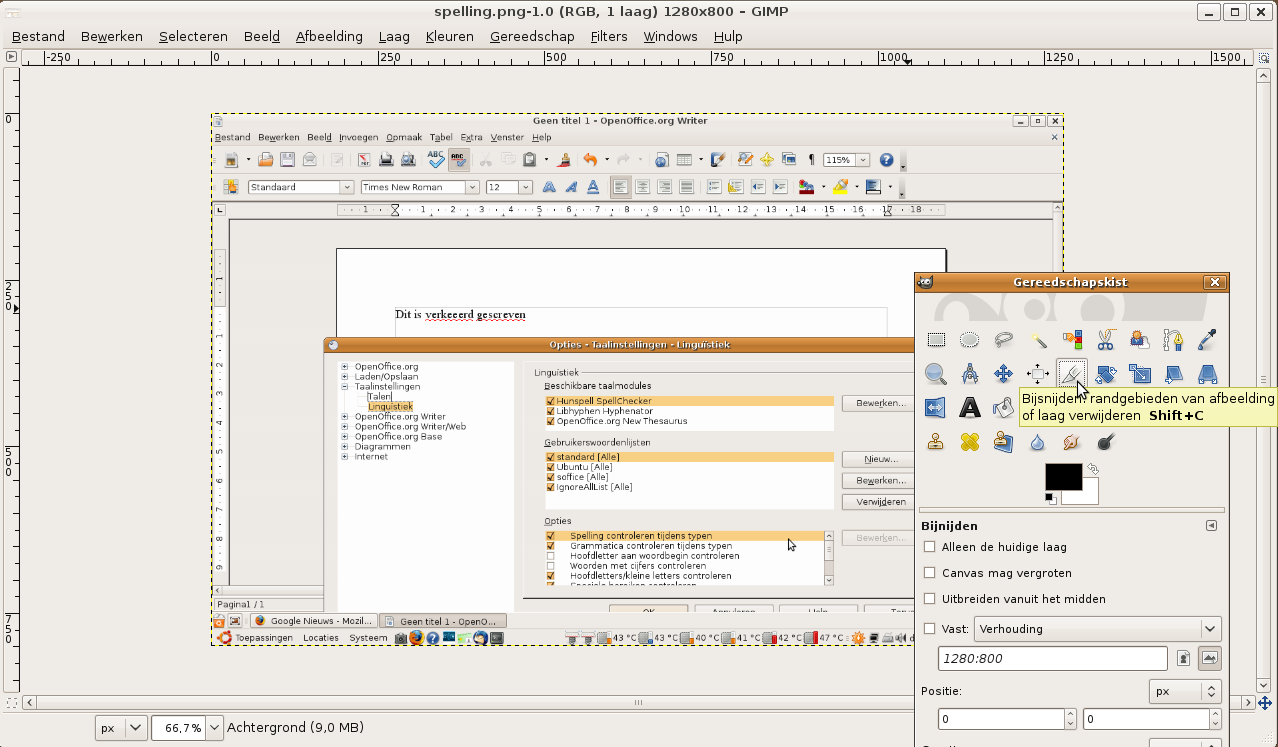
Task: Increase the first Positie value stepper
Action: point(1072,714)
